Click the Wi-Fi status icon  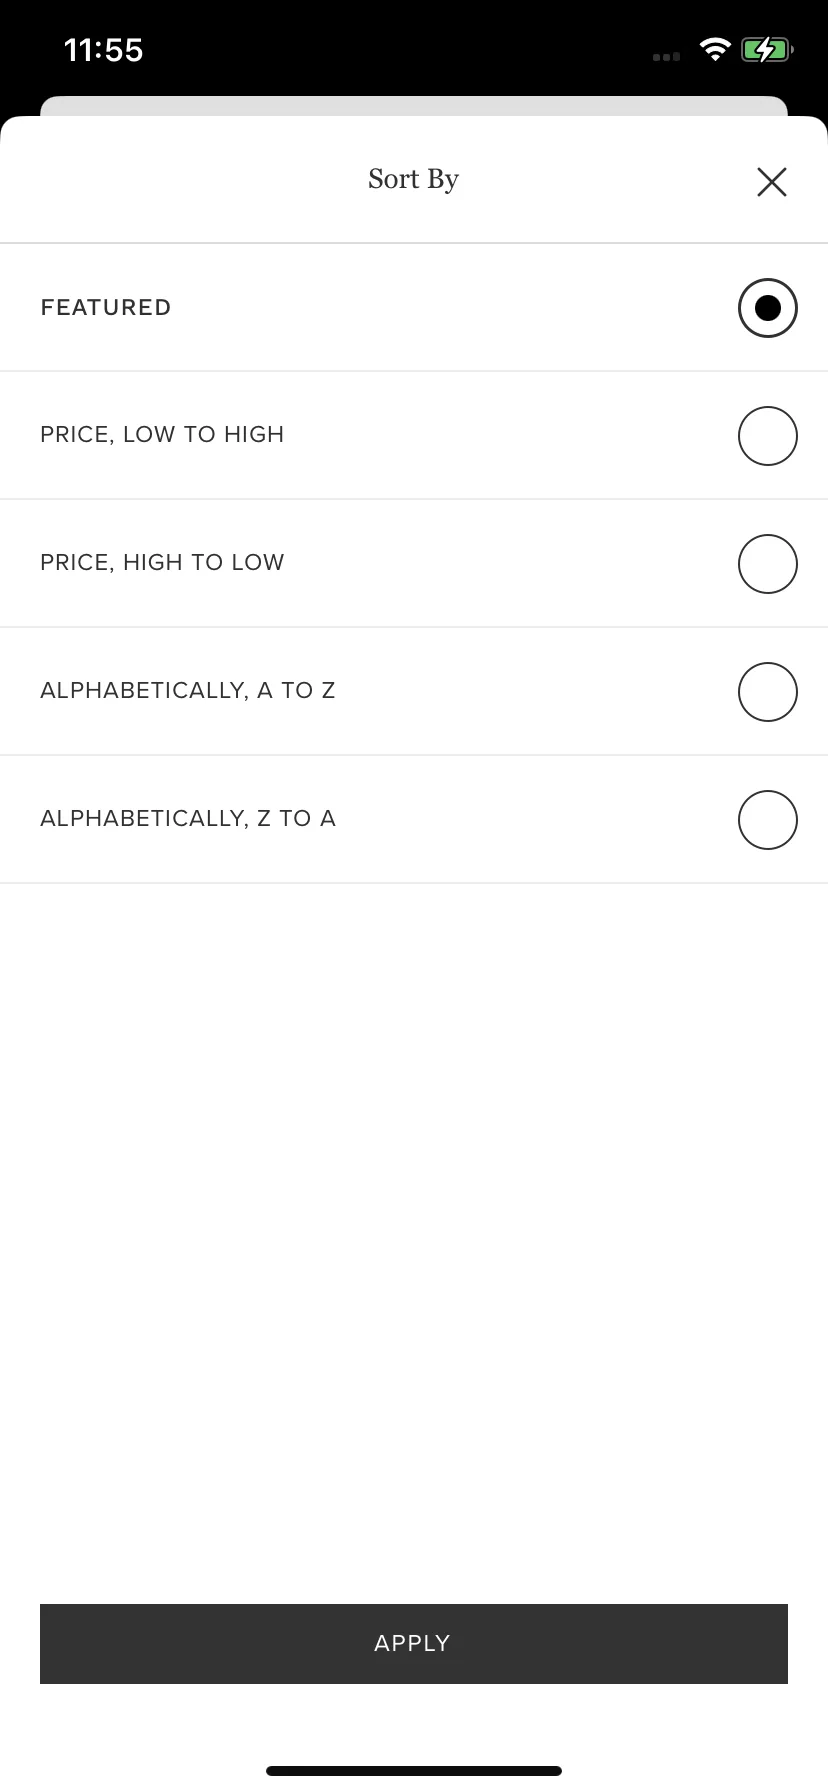(x=715, y=49)
